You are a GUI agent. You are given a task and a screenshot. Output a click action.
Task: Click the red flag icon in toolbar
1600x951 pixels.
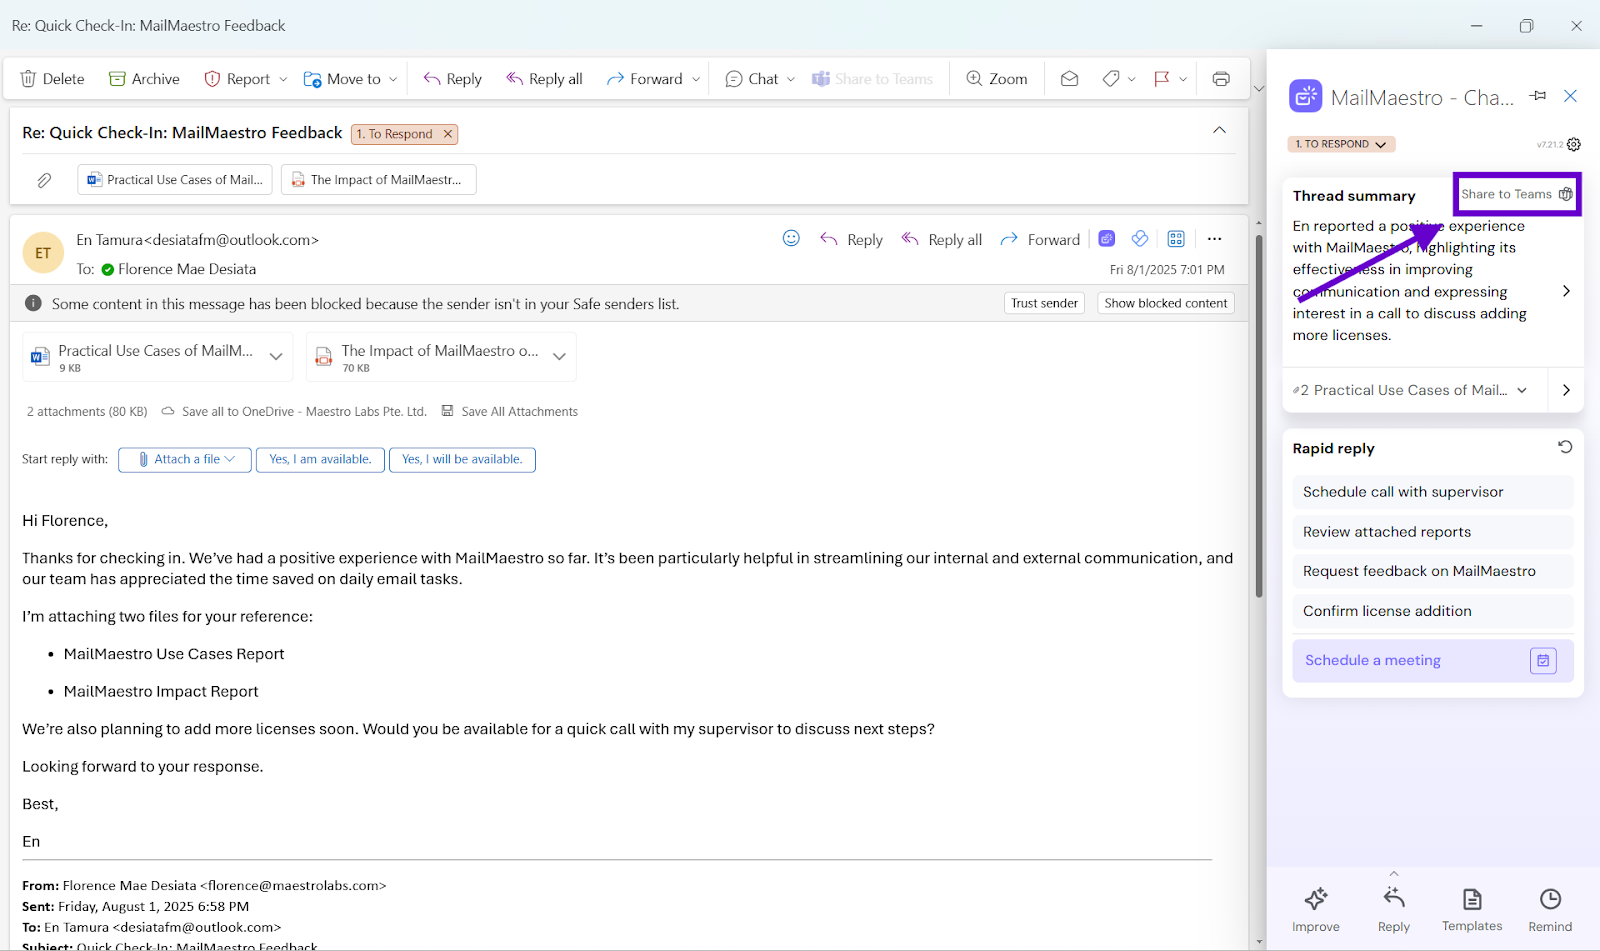(x=1162, y=79)
